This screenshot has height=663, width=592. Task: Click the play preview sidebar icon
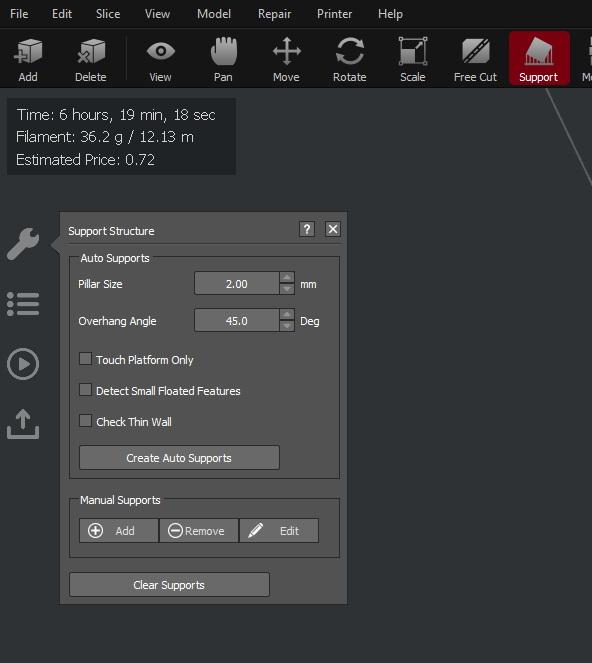pyautogui.click(x=23, y=364)
